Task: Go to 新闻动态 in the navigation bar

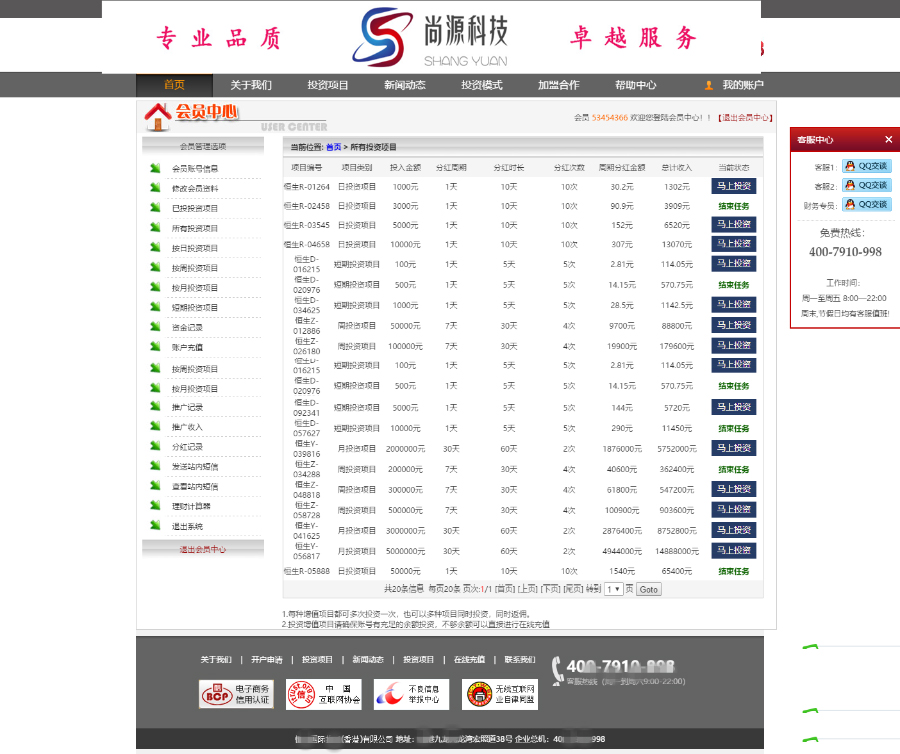Action: tap(405, 85)
